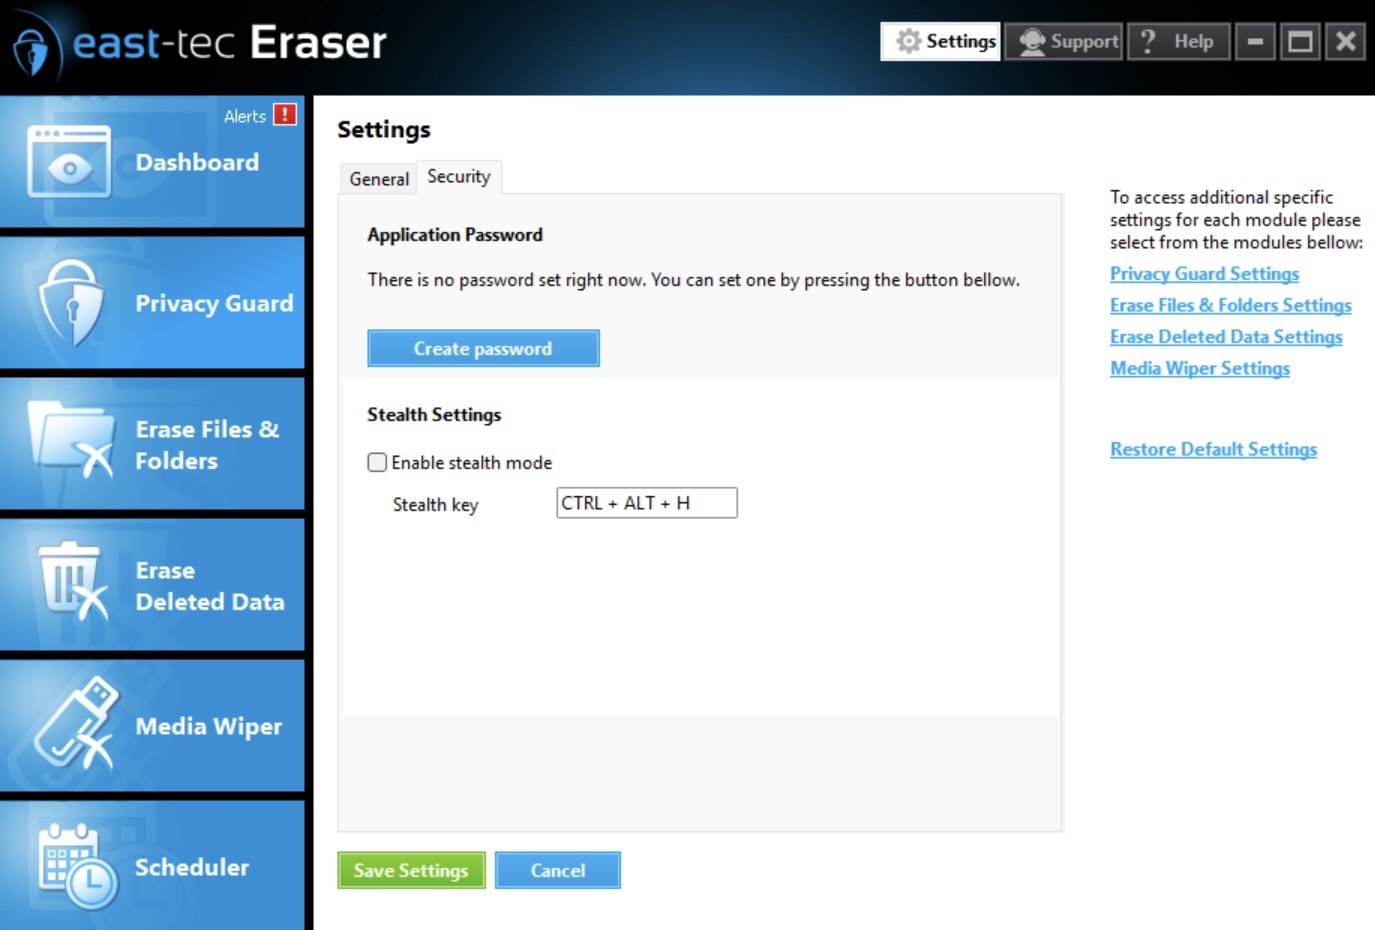Click the Settings gear icon
Viewport: 1375px width, 930px height.
coord(908,41)
